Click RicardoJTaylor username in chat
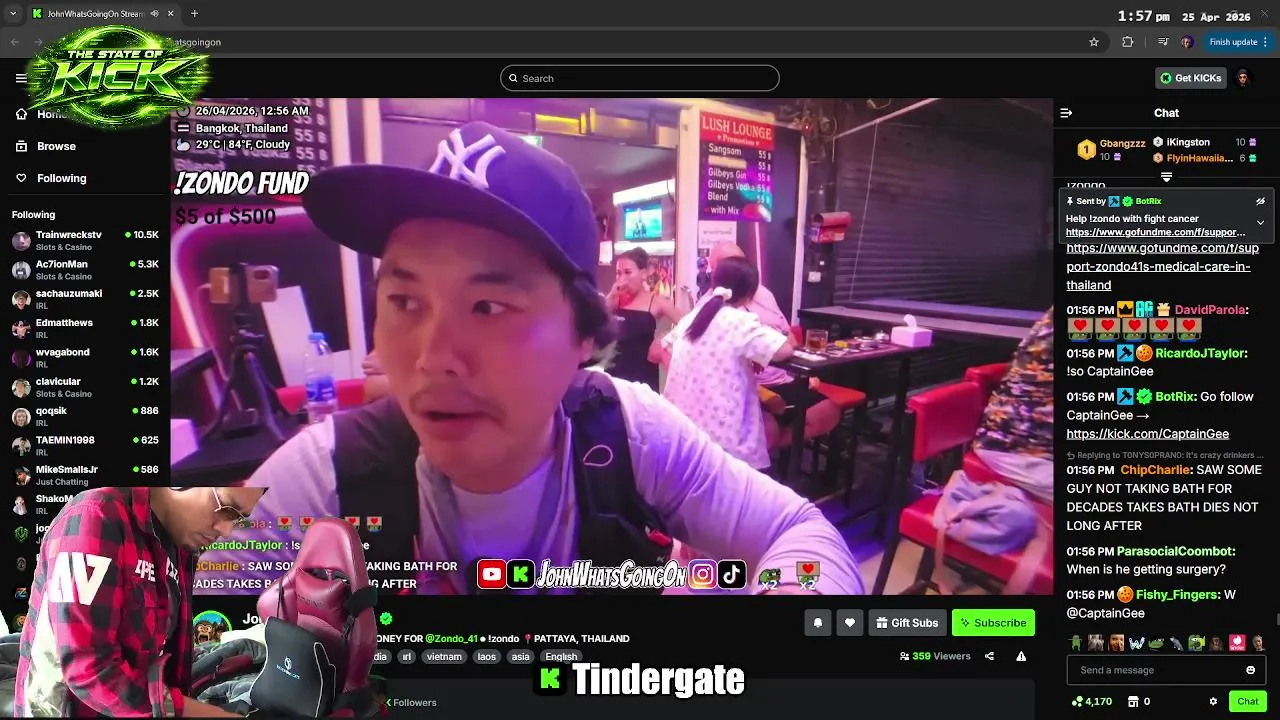This screenshot has width=1280, height=720. (1199, 353)
